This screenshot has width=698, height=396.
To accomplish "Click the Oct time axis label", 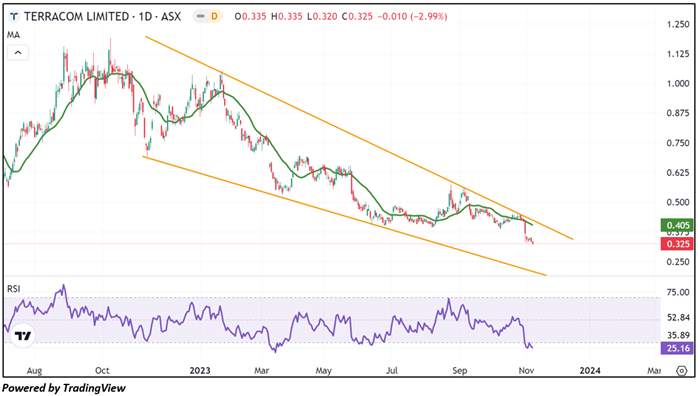I will point(102,370).
